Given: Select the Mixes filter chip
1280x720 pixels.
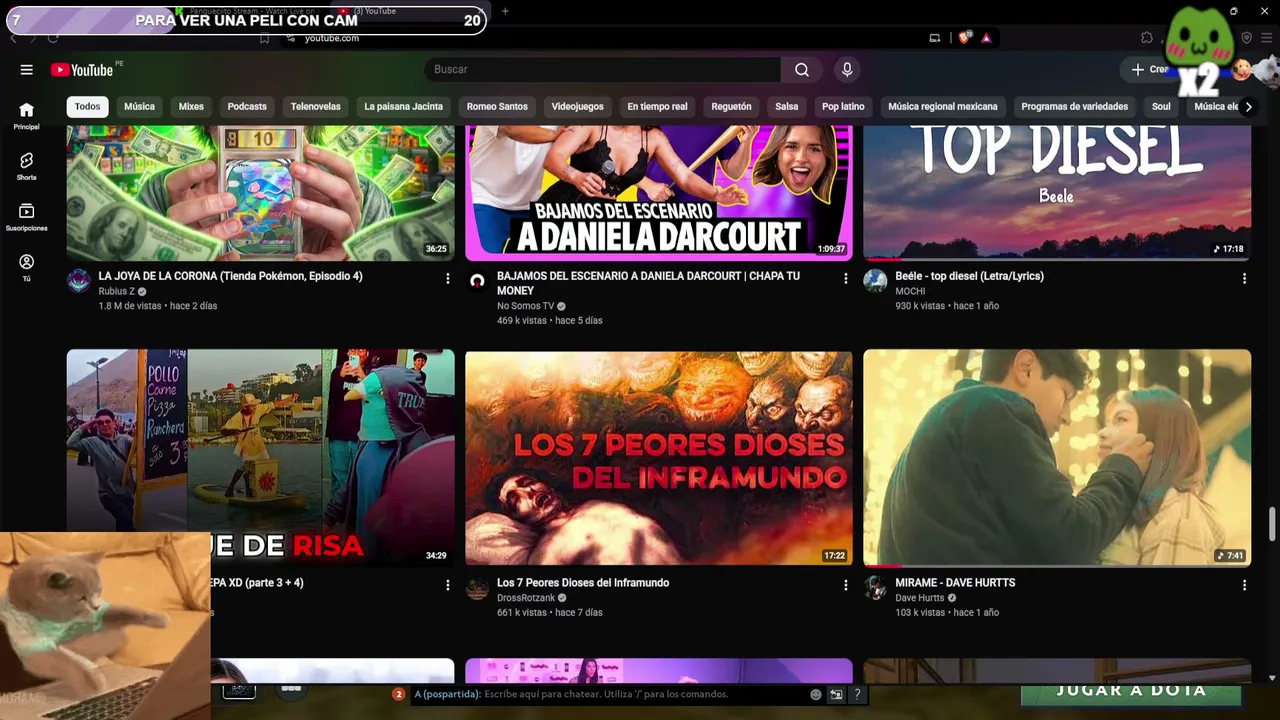Looking at the screenshot, I should tap(191, 107).
